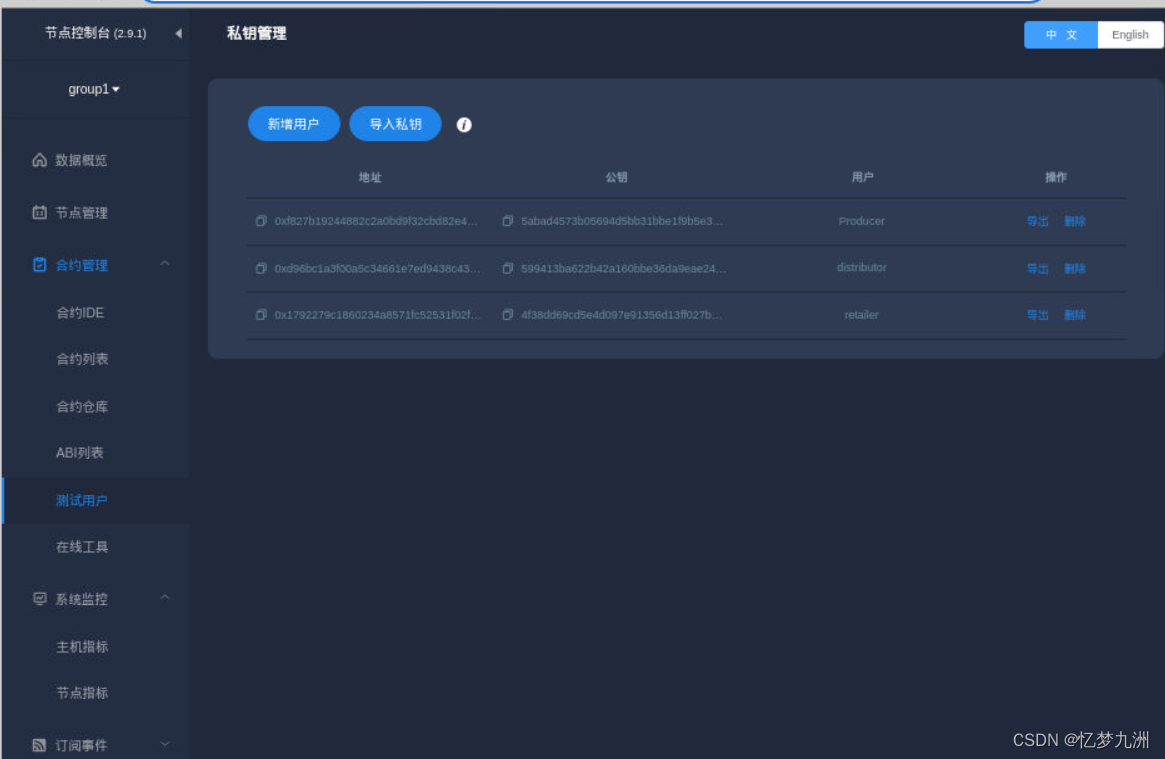Click the address text starting 0xf827b19244882c

[376, 221]
